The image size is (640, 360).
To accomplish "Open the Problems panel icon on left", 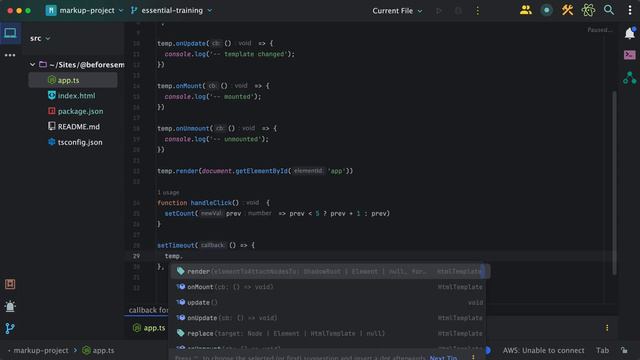I will click(x=10, y=284).
